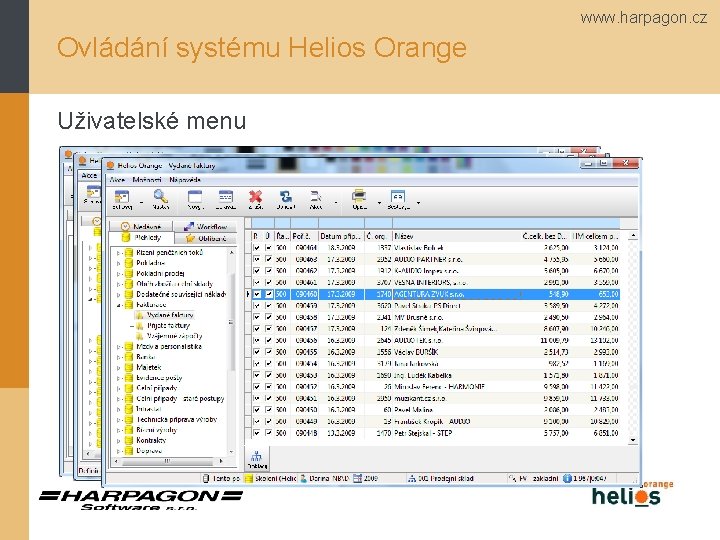Click the magnifier search icon in the toolbar
This screenshot has height=540, width=720.
tap(160, 196)
